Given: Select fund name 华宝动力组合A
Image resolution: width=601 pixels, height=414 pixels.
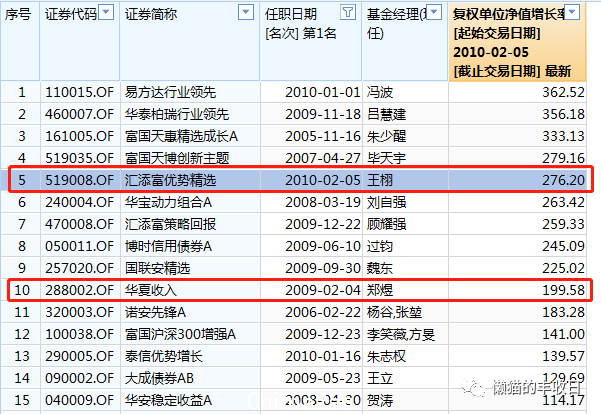Looking at the screenshot, I should pos(168,202).
